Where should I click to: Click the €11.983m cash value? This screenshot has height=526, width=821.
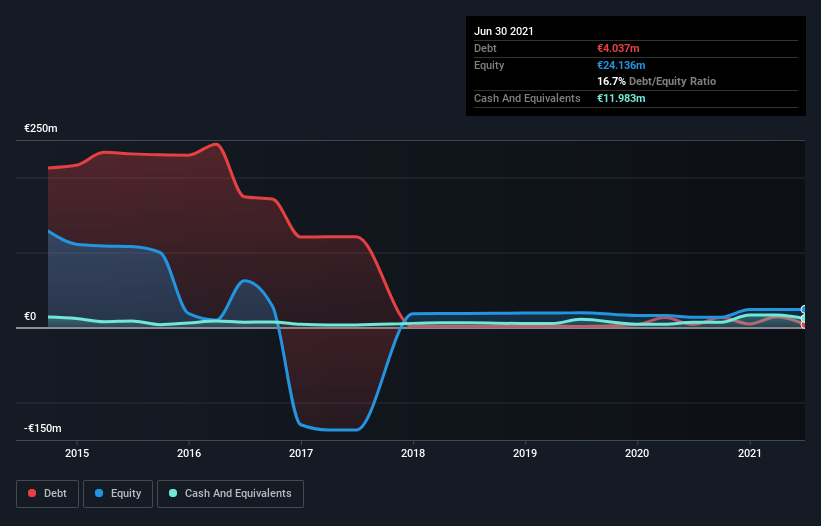pos(622,98)
